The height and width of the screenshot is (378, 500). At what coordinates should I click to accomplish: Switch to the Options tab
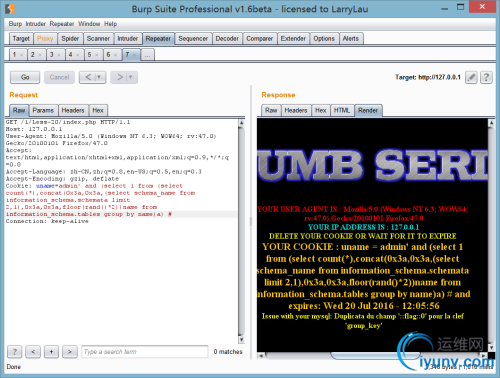(x=324, y=39)
